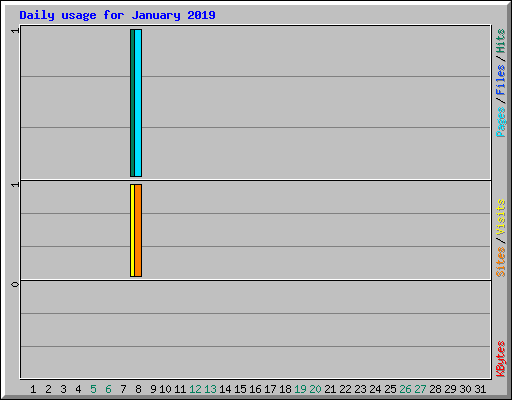Click green weekend day 6 label
The image size is (512, 400).
(x=108, y=389)
